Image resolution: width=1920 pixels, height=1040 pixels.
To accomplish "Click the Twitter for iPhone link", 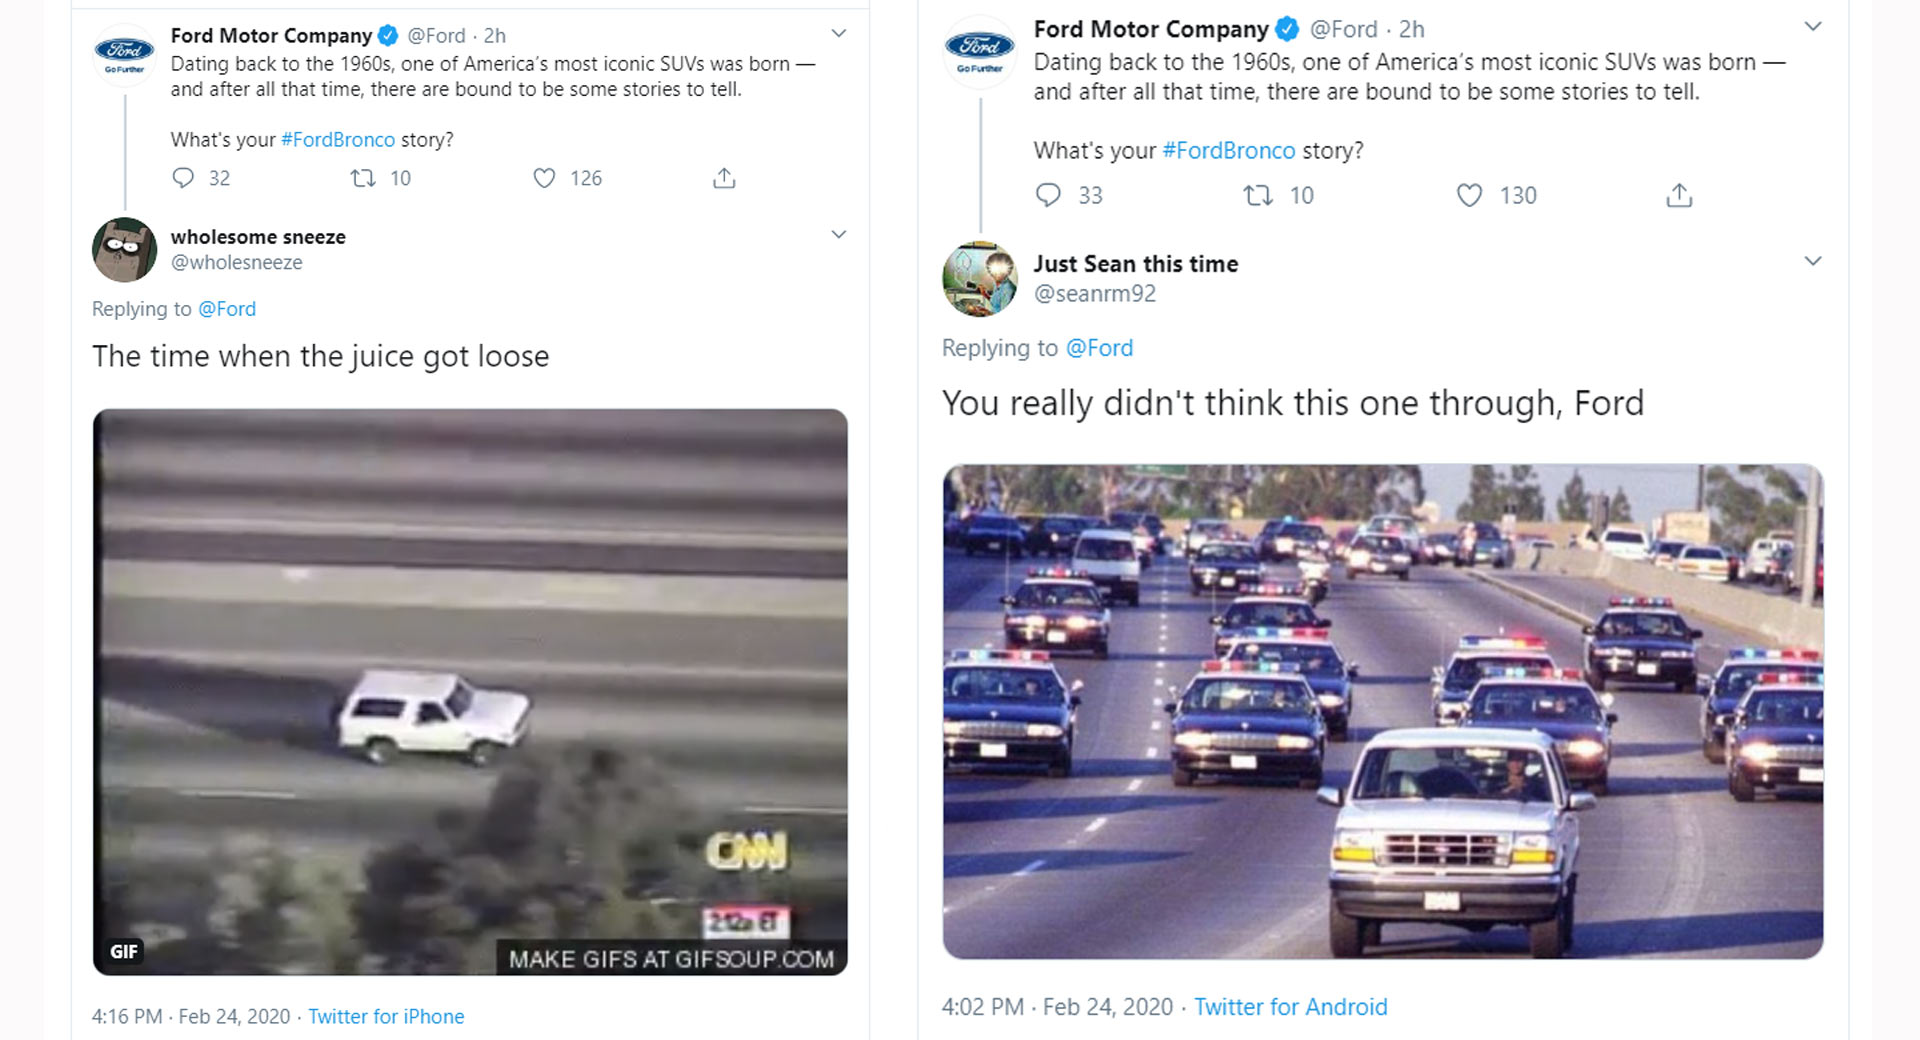I will (386, 1016).
